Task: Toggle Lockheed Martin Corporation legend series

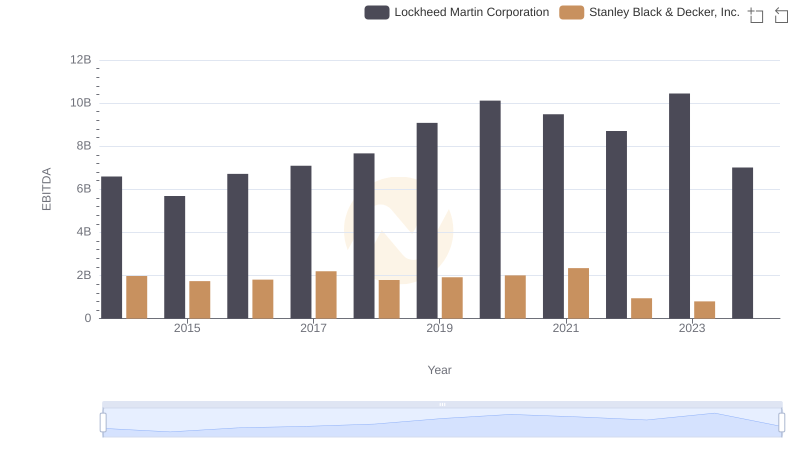Action: point(457,12)
